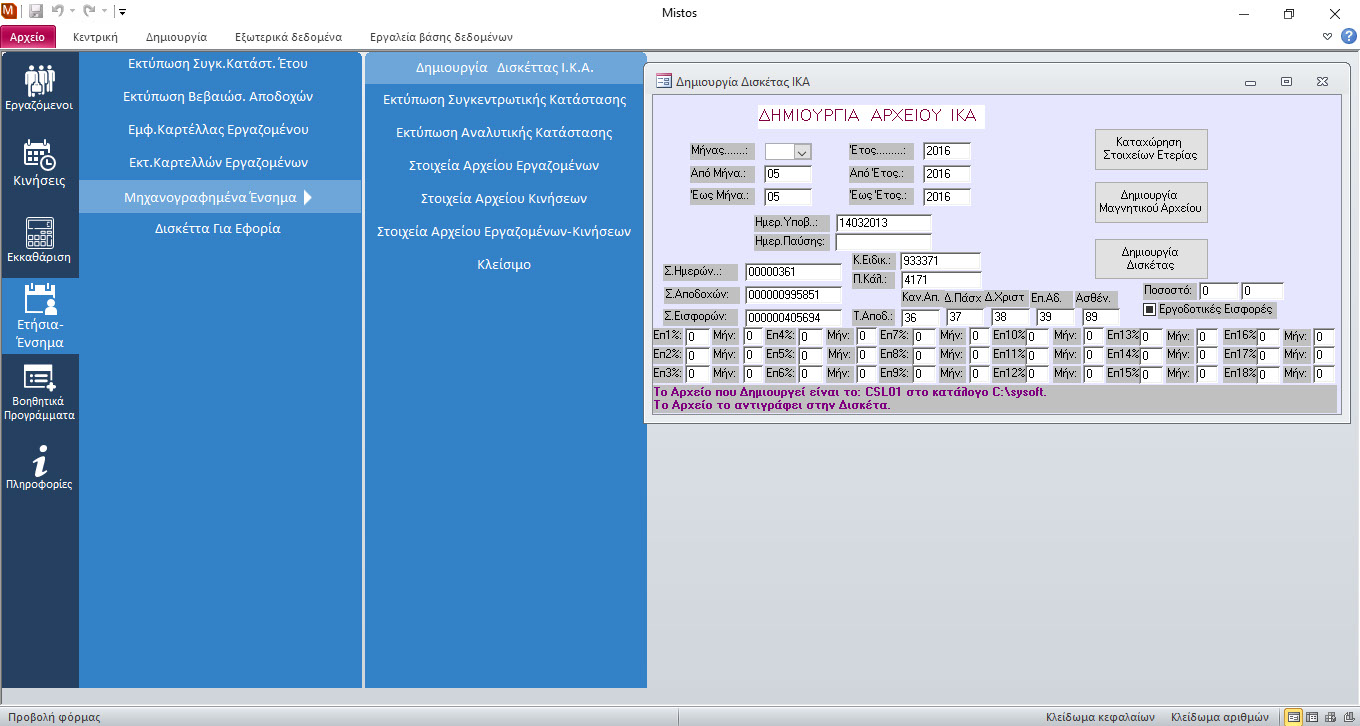
Task: Open the Αρχείο ribbon tab
Action: coord(28,37)
